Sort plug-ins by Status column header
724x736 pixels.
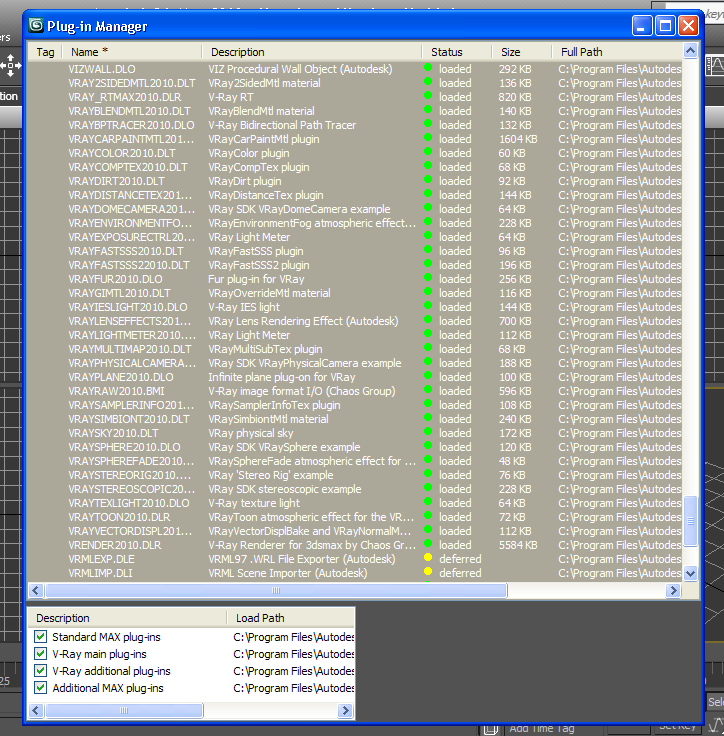[x=457, y=52]
